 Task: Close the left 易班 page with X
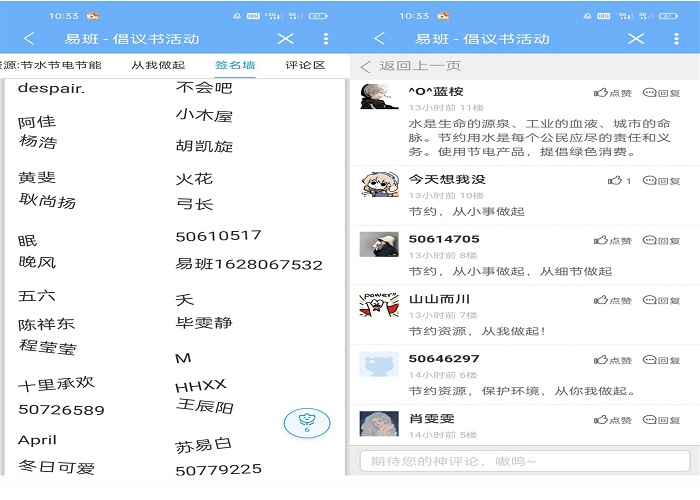pyautogui.click(x=286, y=39)
